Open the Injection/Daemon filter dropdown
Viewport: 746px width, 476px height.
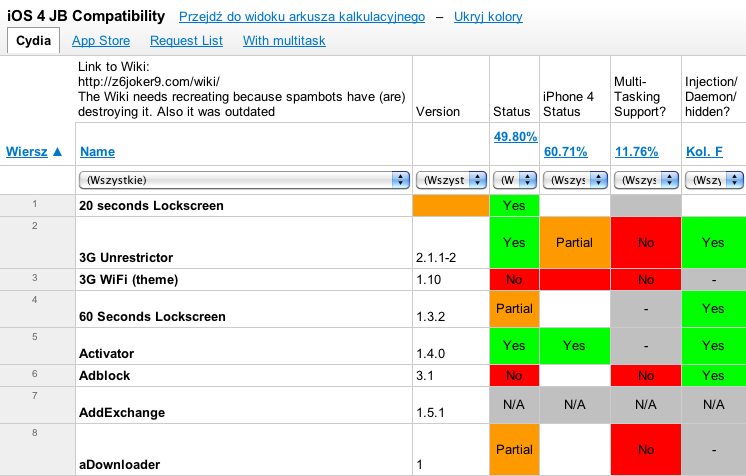point(714,180)
